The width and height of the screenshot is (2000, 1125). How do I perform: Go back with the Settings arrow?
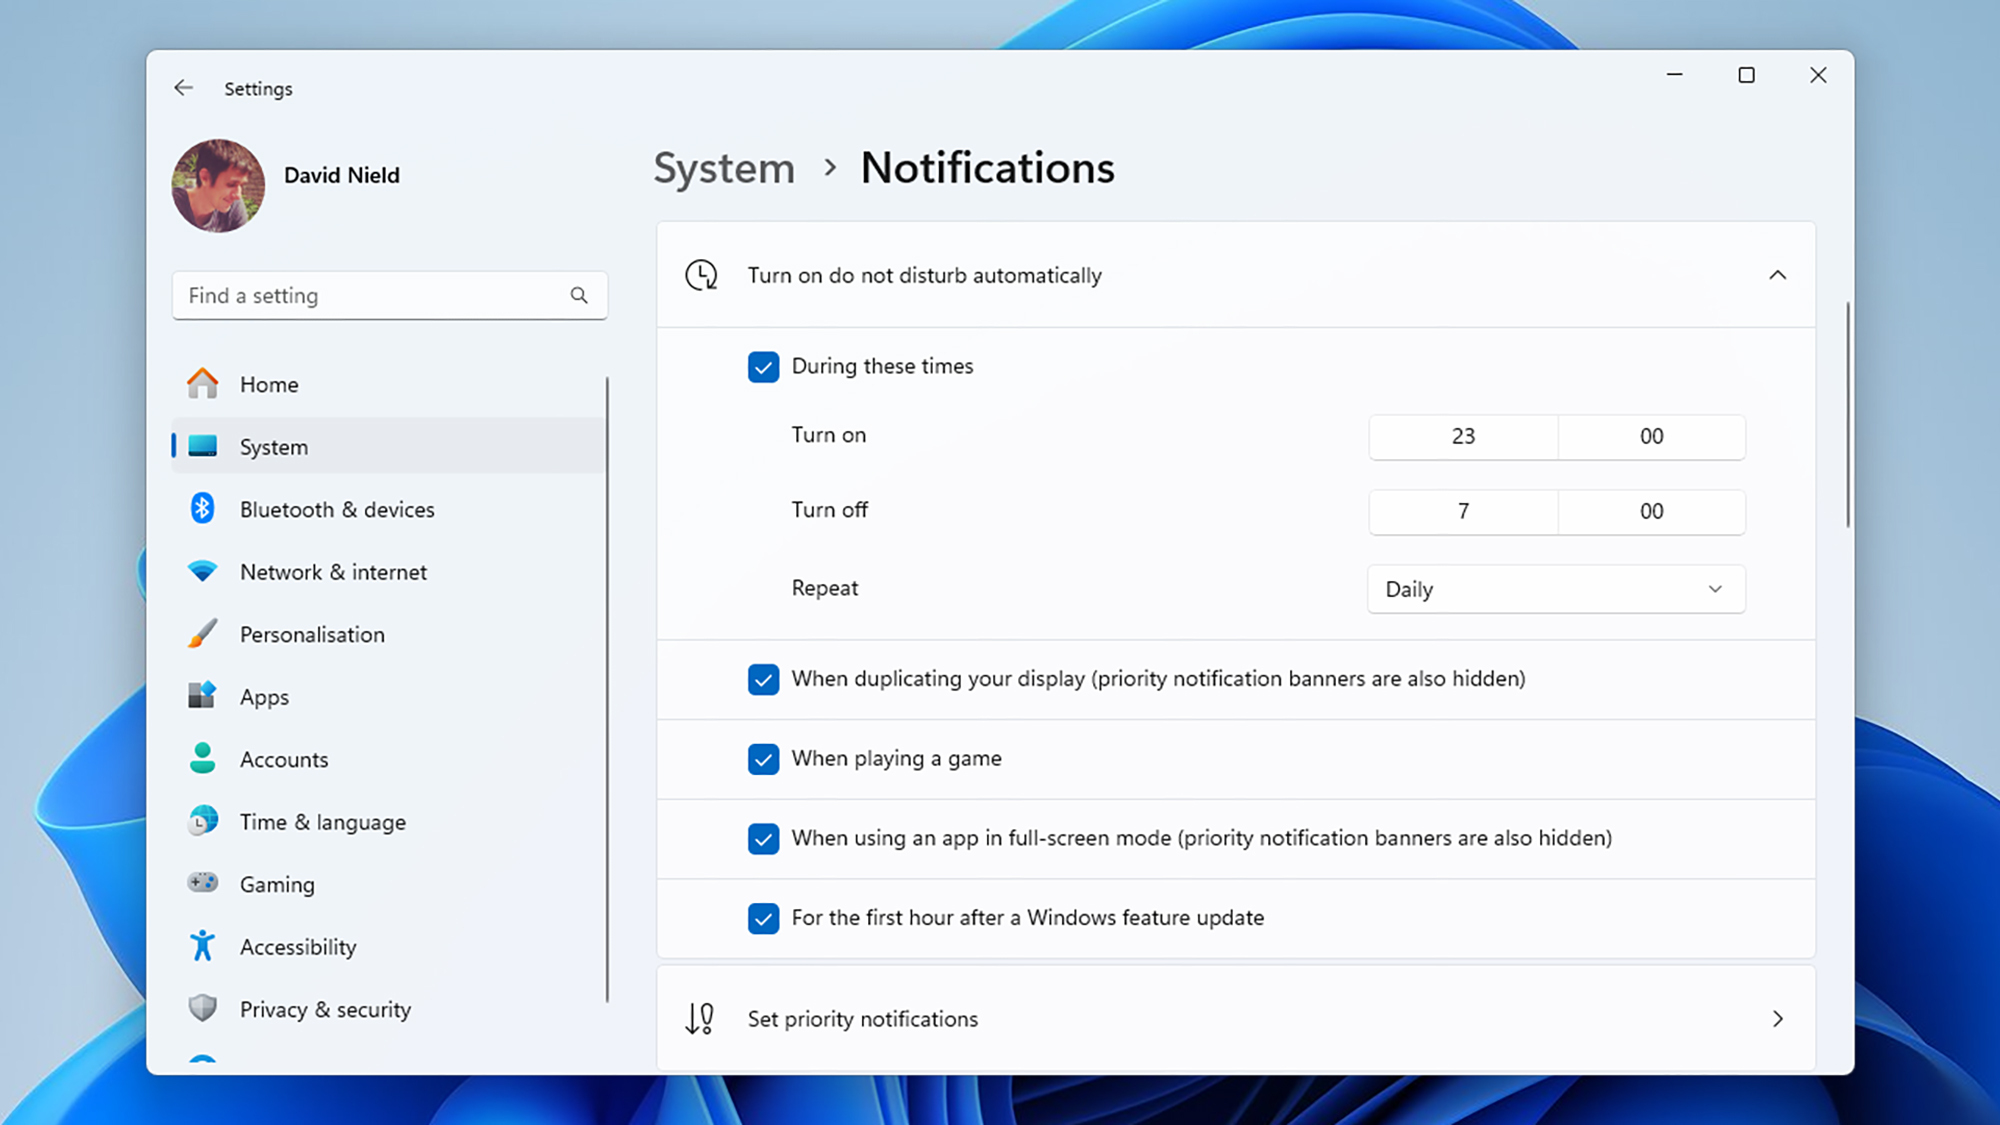coord(183,88)
